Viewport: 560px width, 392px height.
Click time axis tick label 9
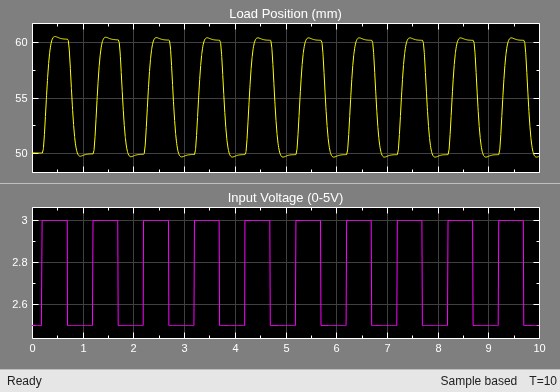(x=489, y=348)
